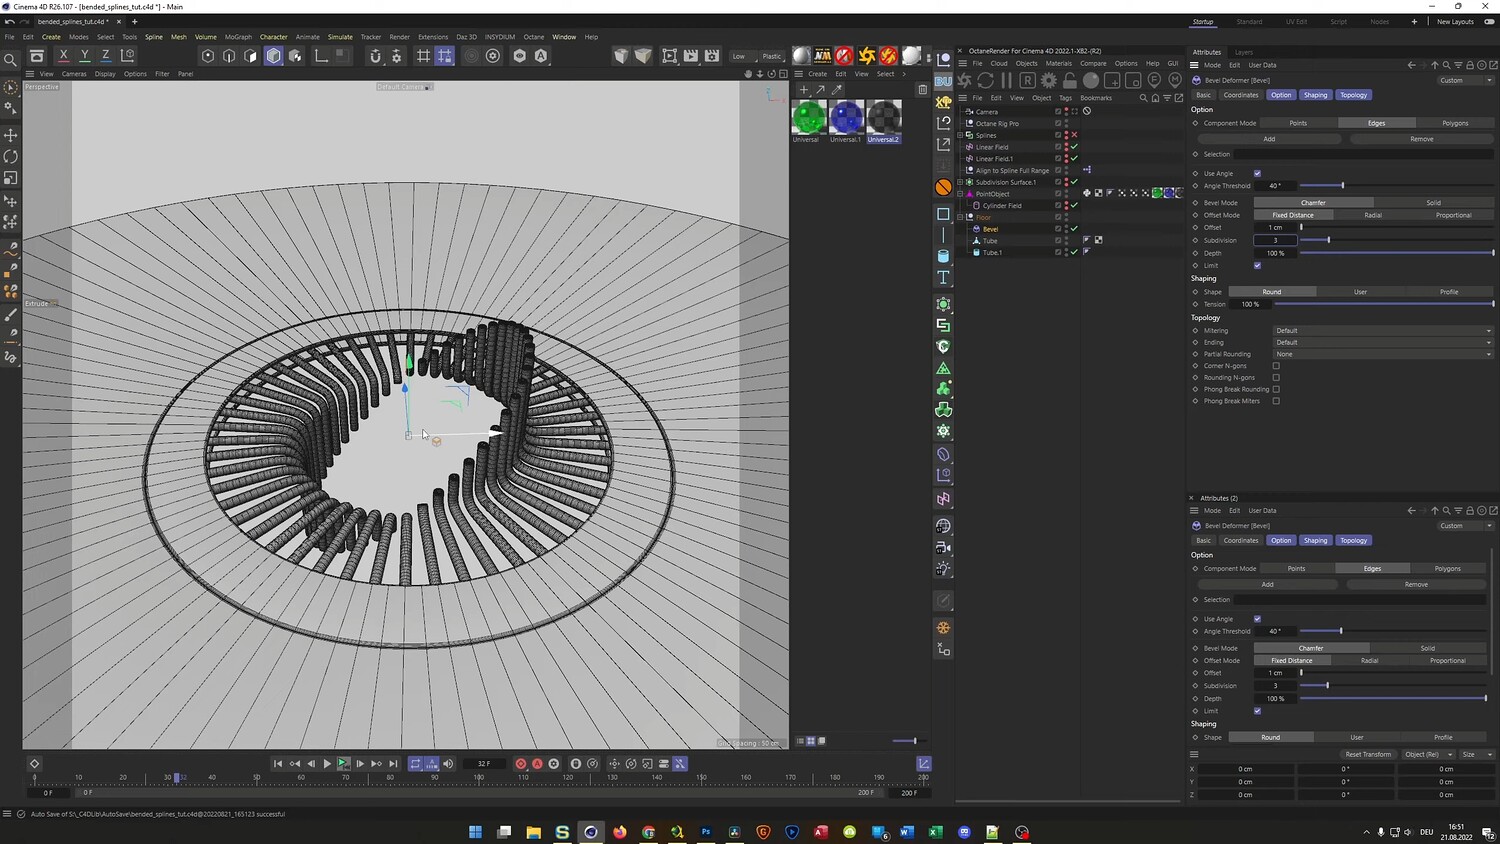Set Bevel Mode to Solid in upper panel
This screenshot has height=844, width=1500.
click(x=1433, y=203)
